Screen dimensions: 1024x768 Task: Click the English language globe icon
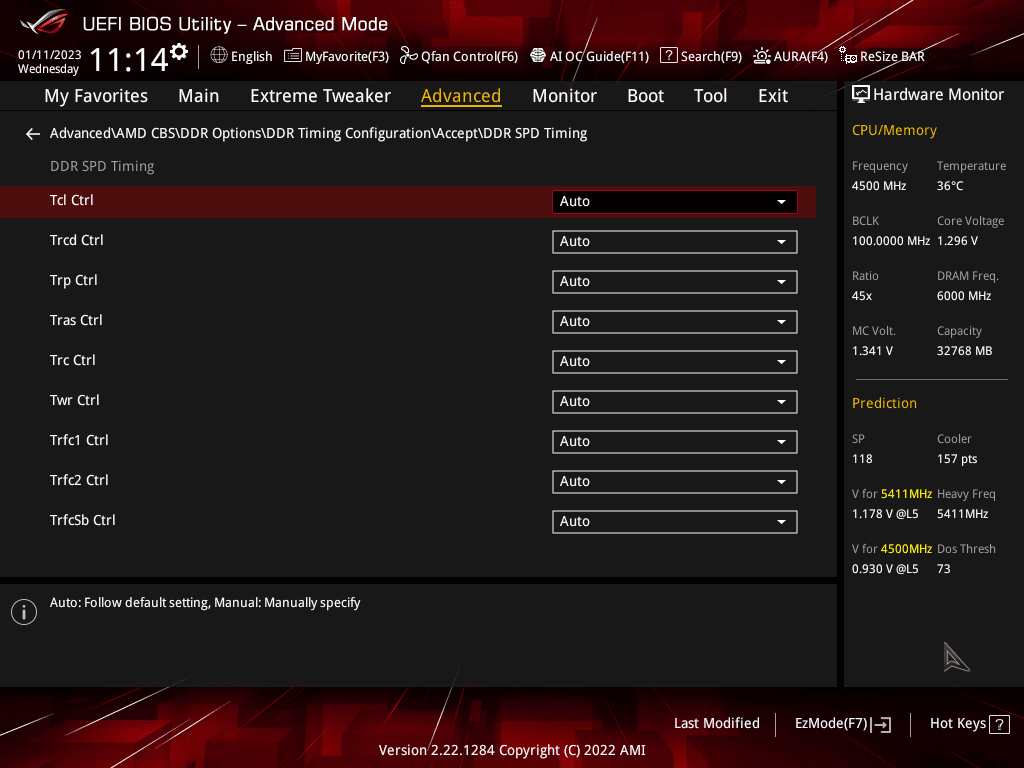pyautogui.click(x=219, y=56)
